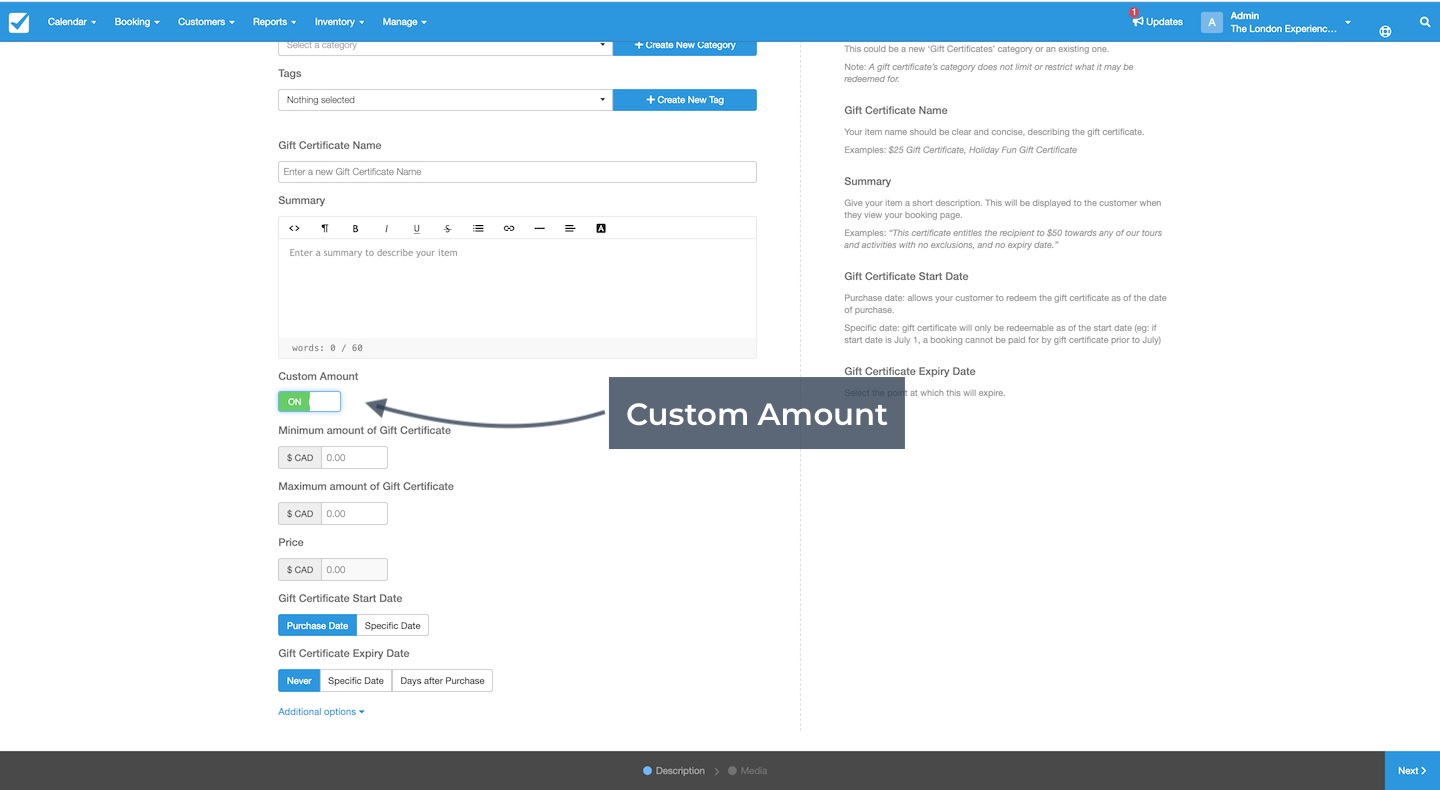Open the Admin account dropdown arrow
Screen dimensions: 1440x790
click(1348, 22)
